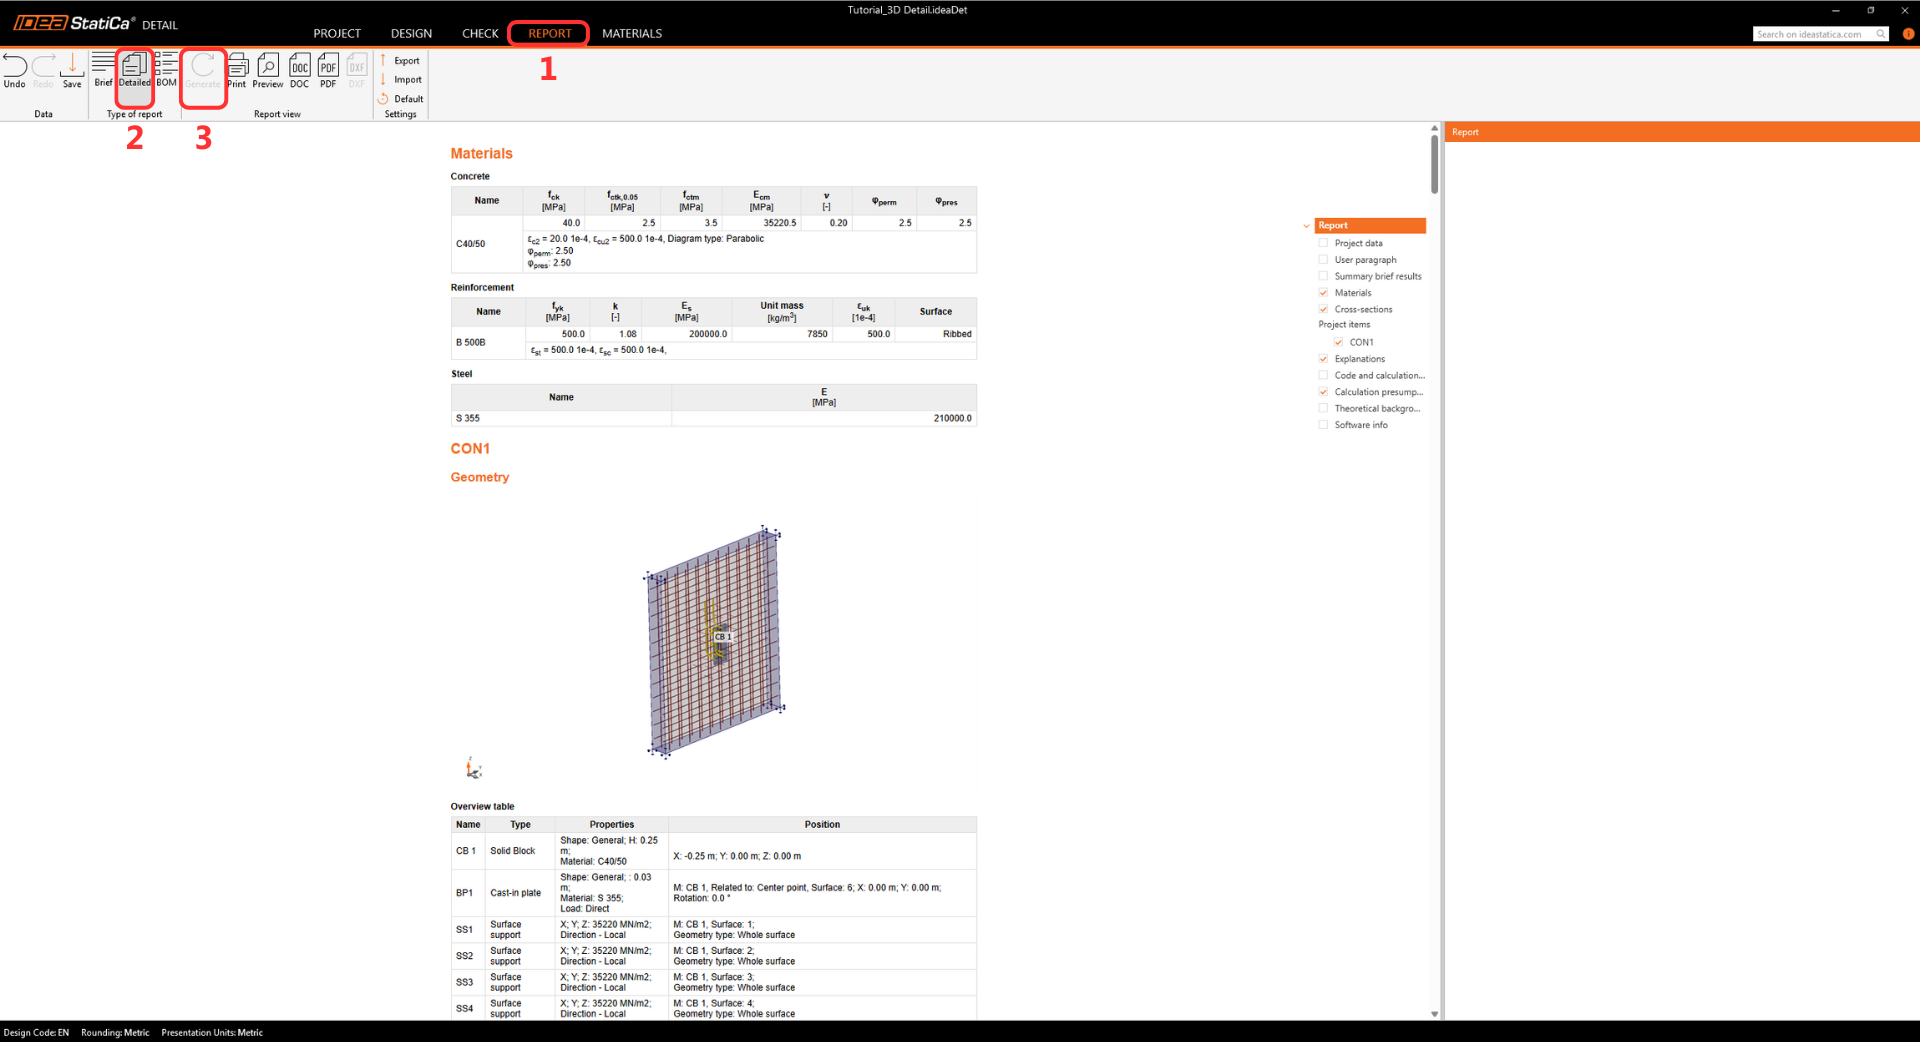Export report to DOC format
This screenshot has width=1920, height=1042.
click(x=299, y=70)
